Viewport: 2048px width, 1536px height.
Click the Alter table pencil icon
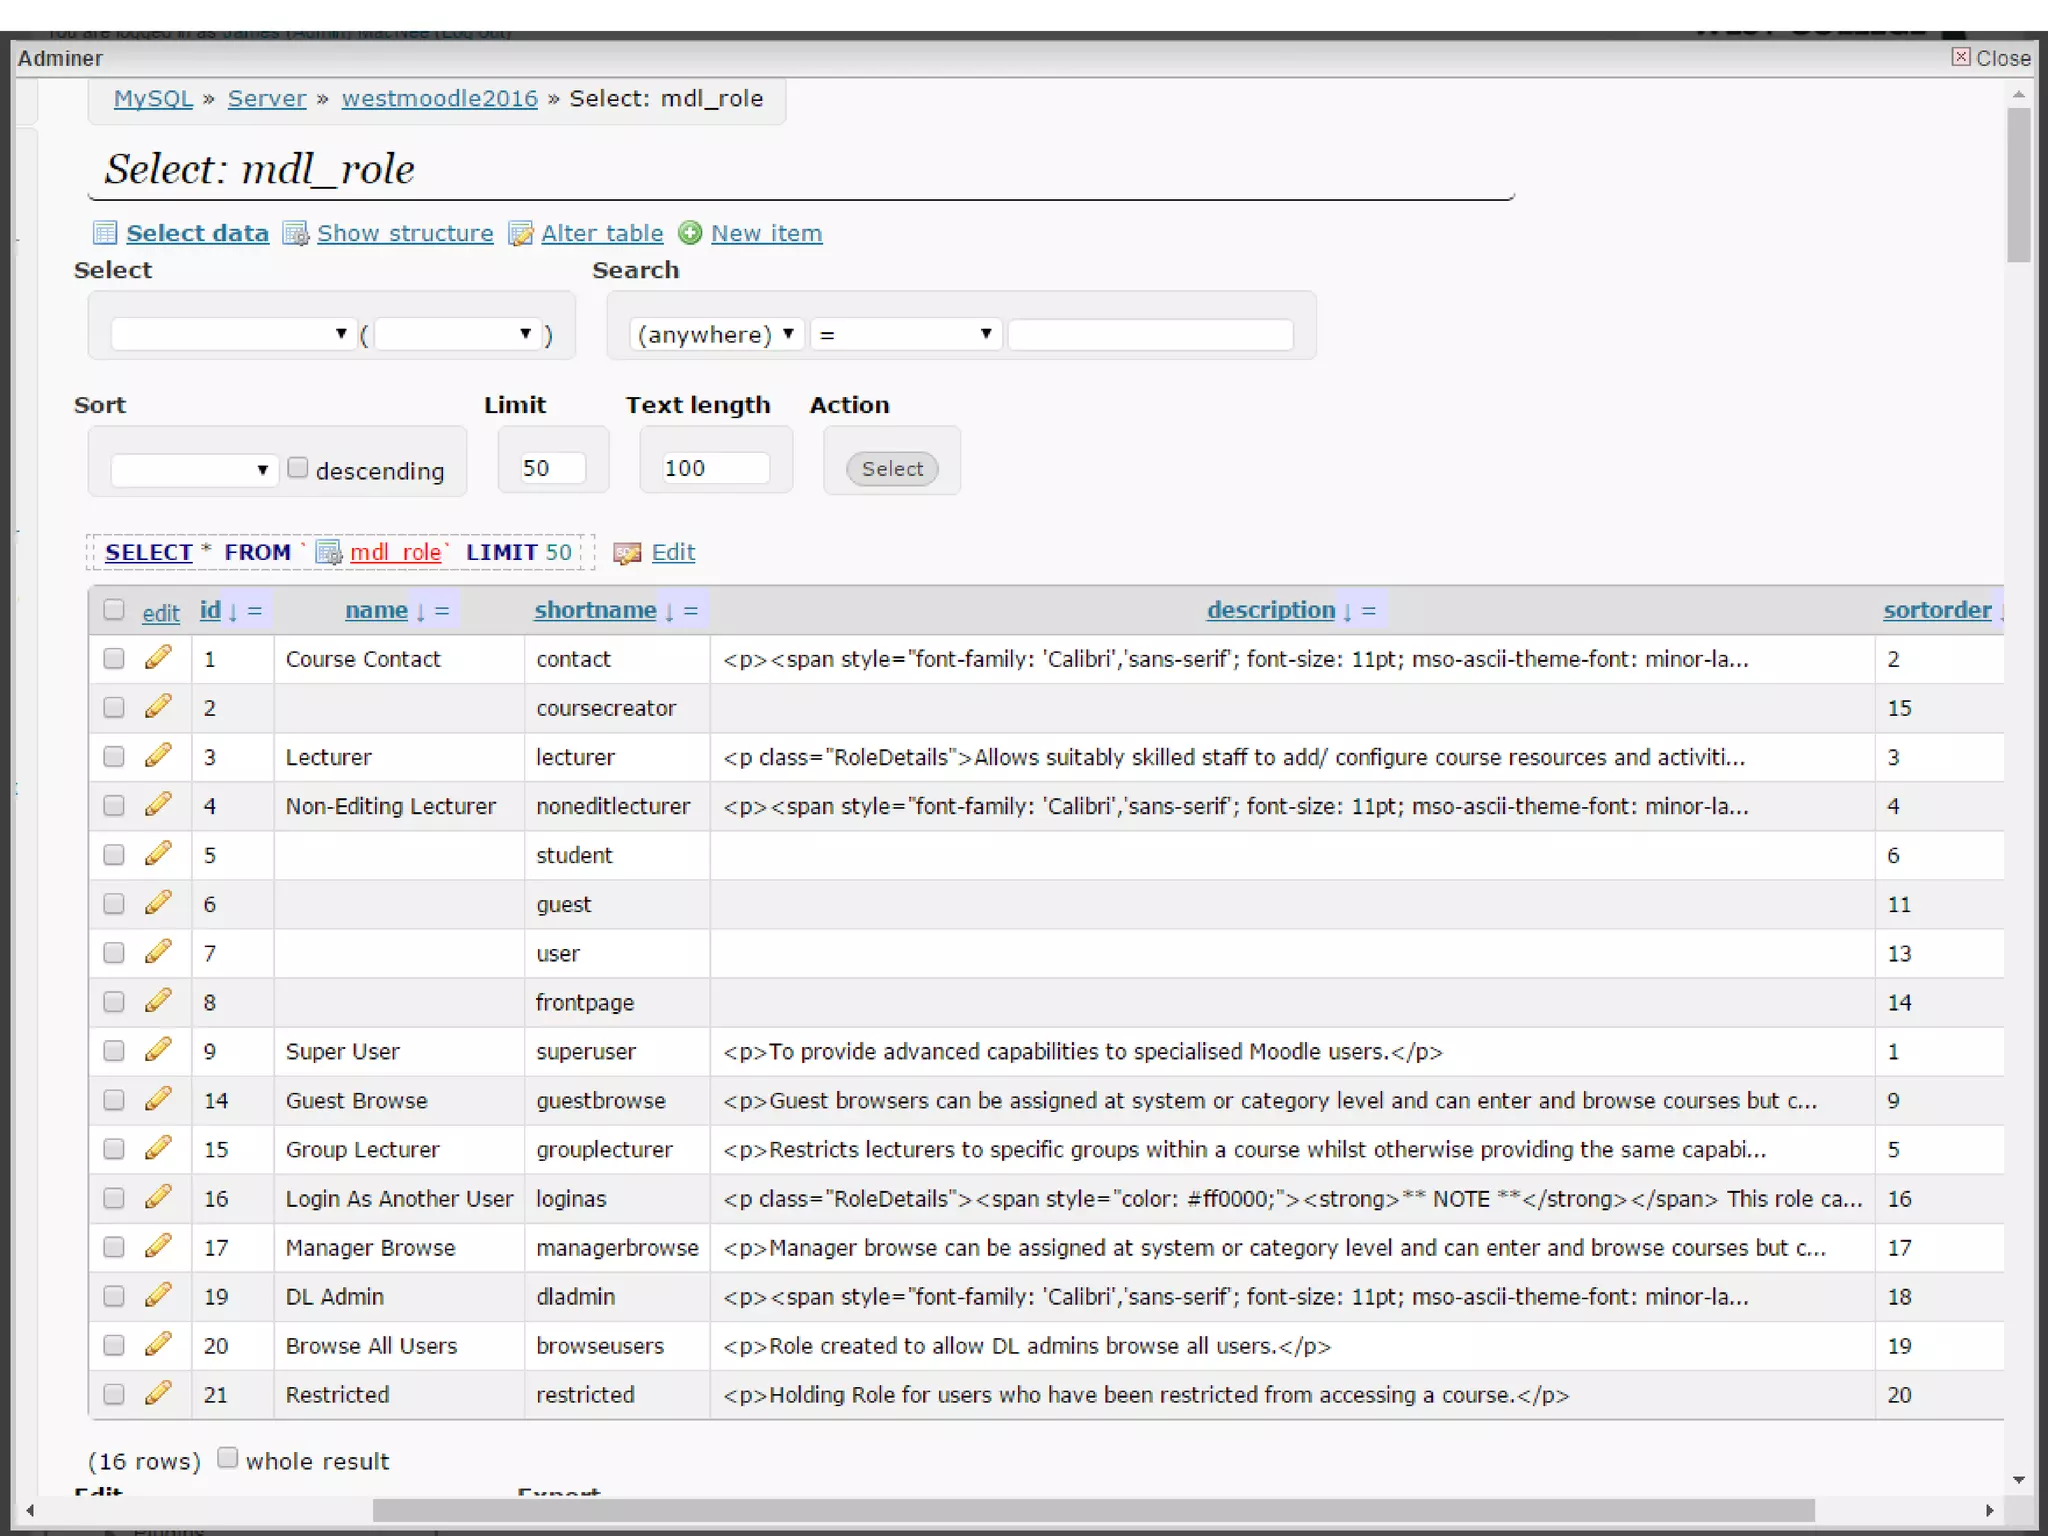pos(520,233)
